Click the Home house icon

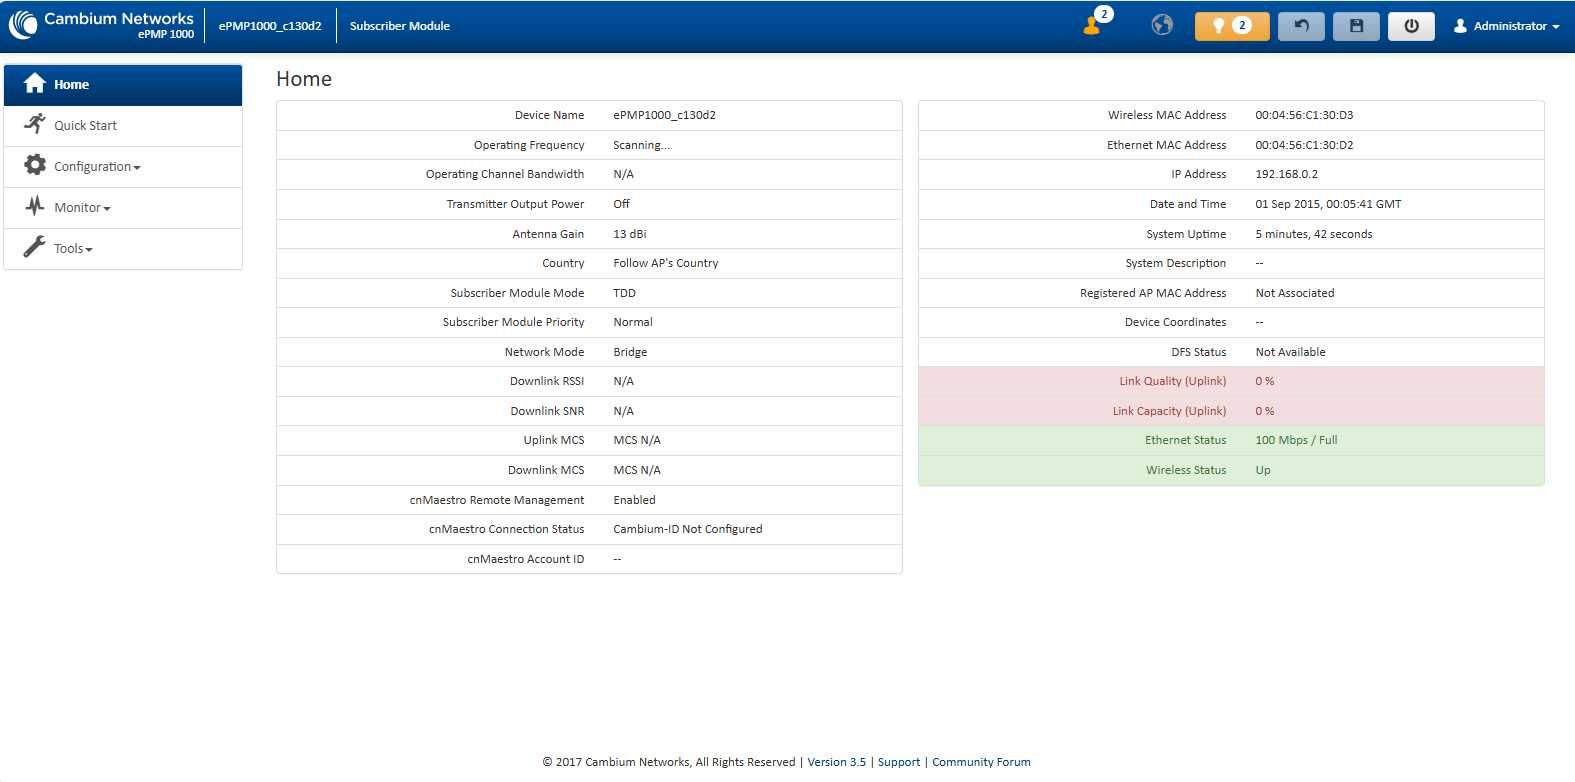coord(35,83)
